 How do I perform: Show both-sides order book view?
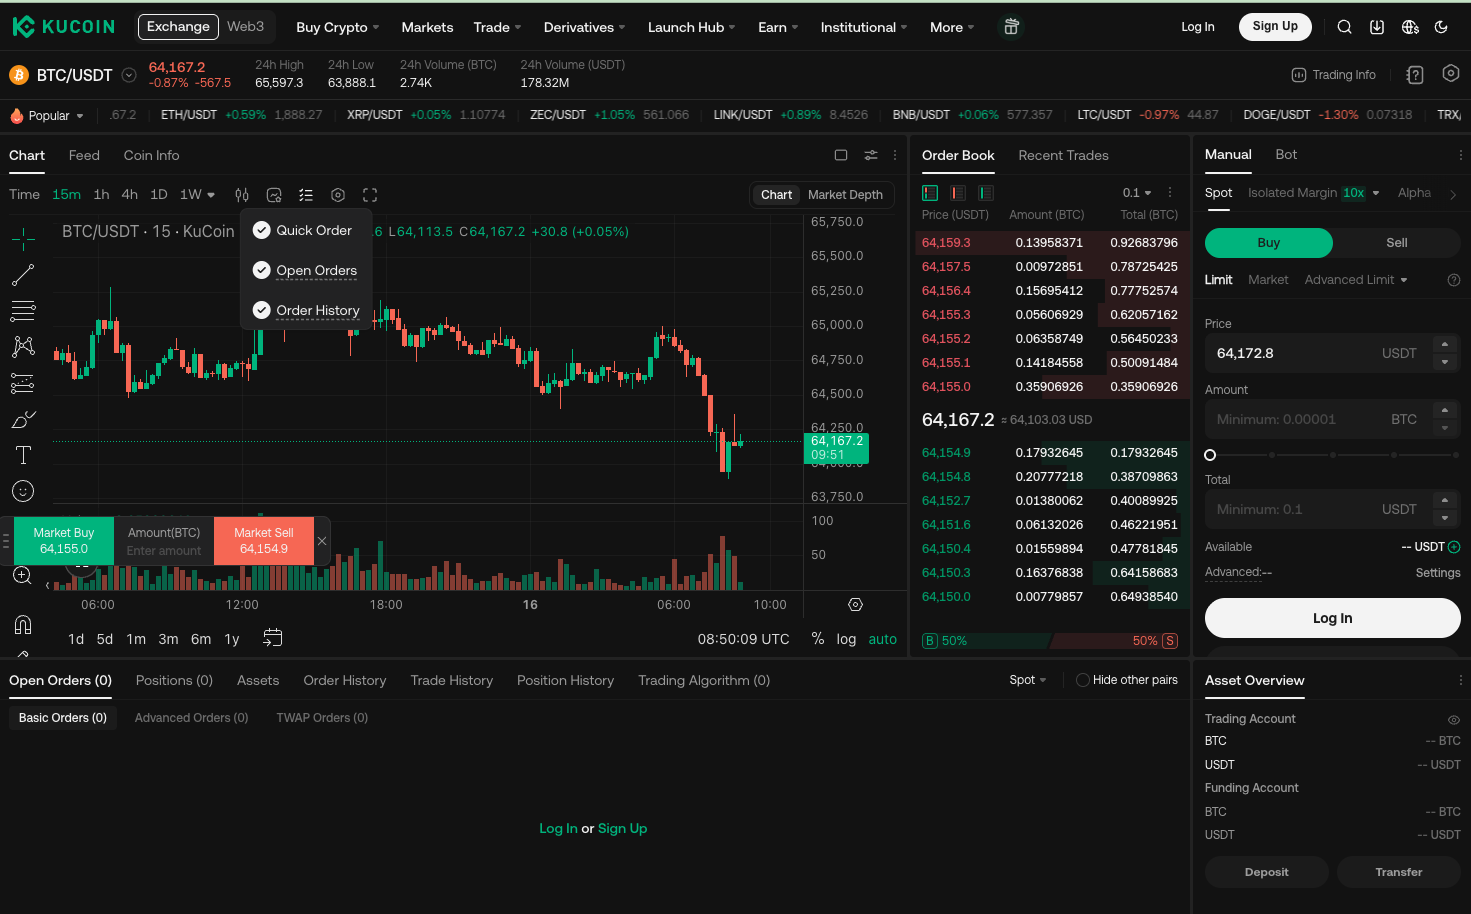tap(930, 193)
